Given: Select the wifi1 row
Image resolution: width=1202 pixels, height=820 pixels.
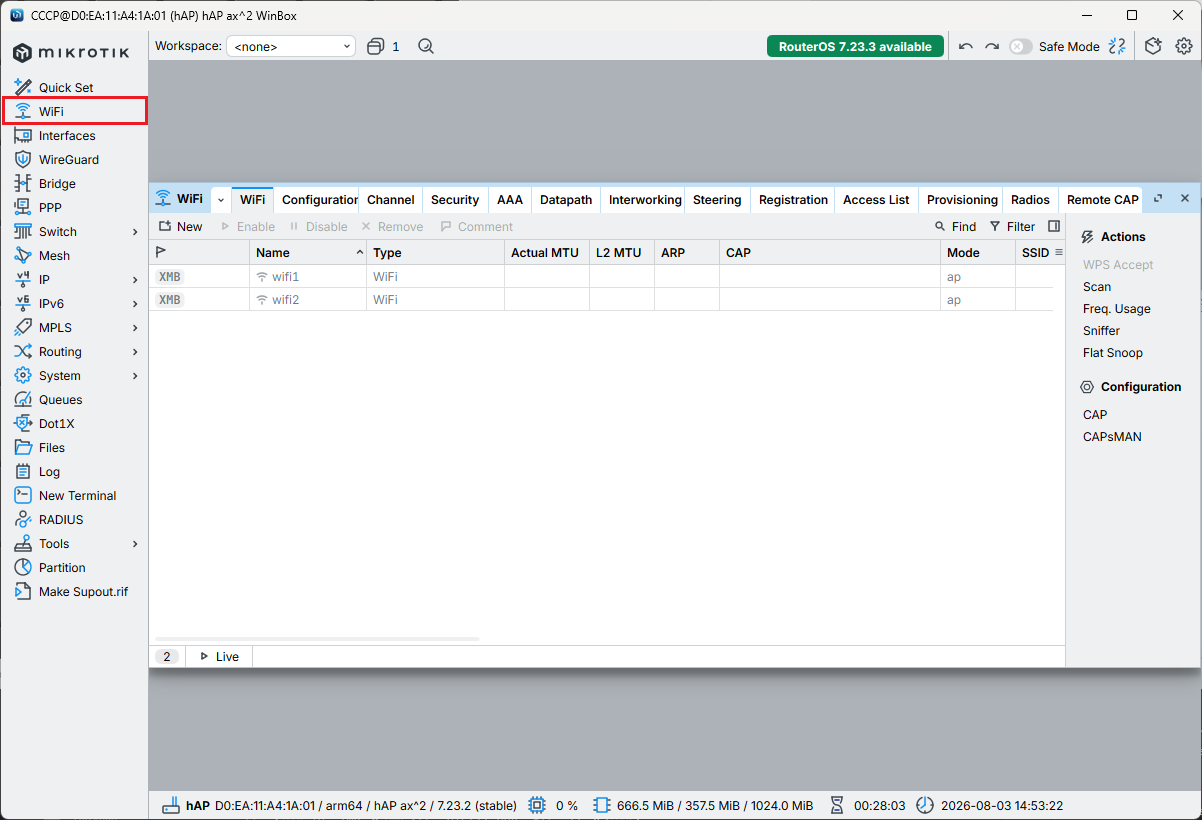Looking at the screenshot, I should point(601,276).
